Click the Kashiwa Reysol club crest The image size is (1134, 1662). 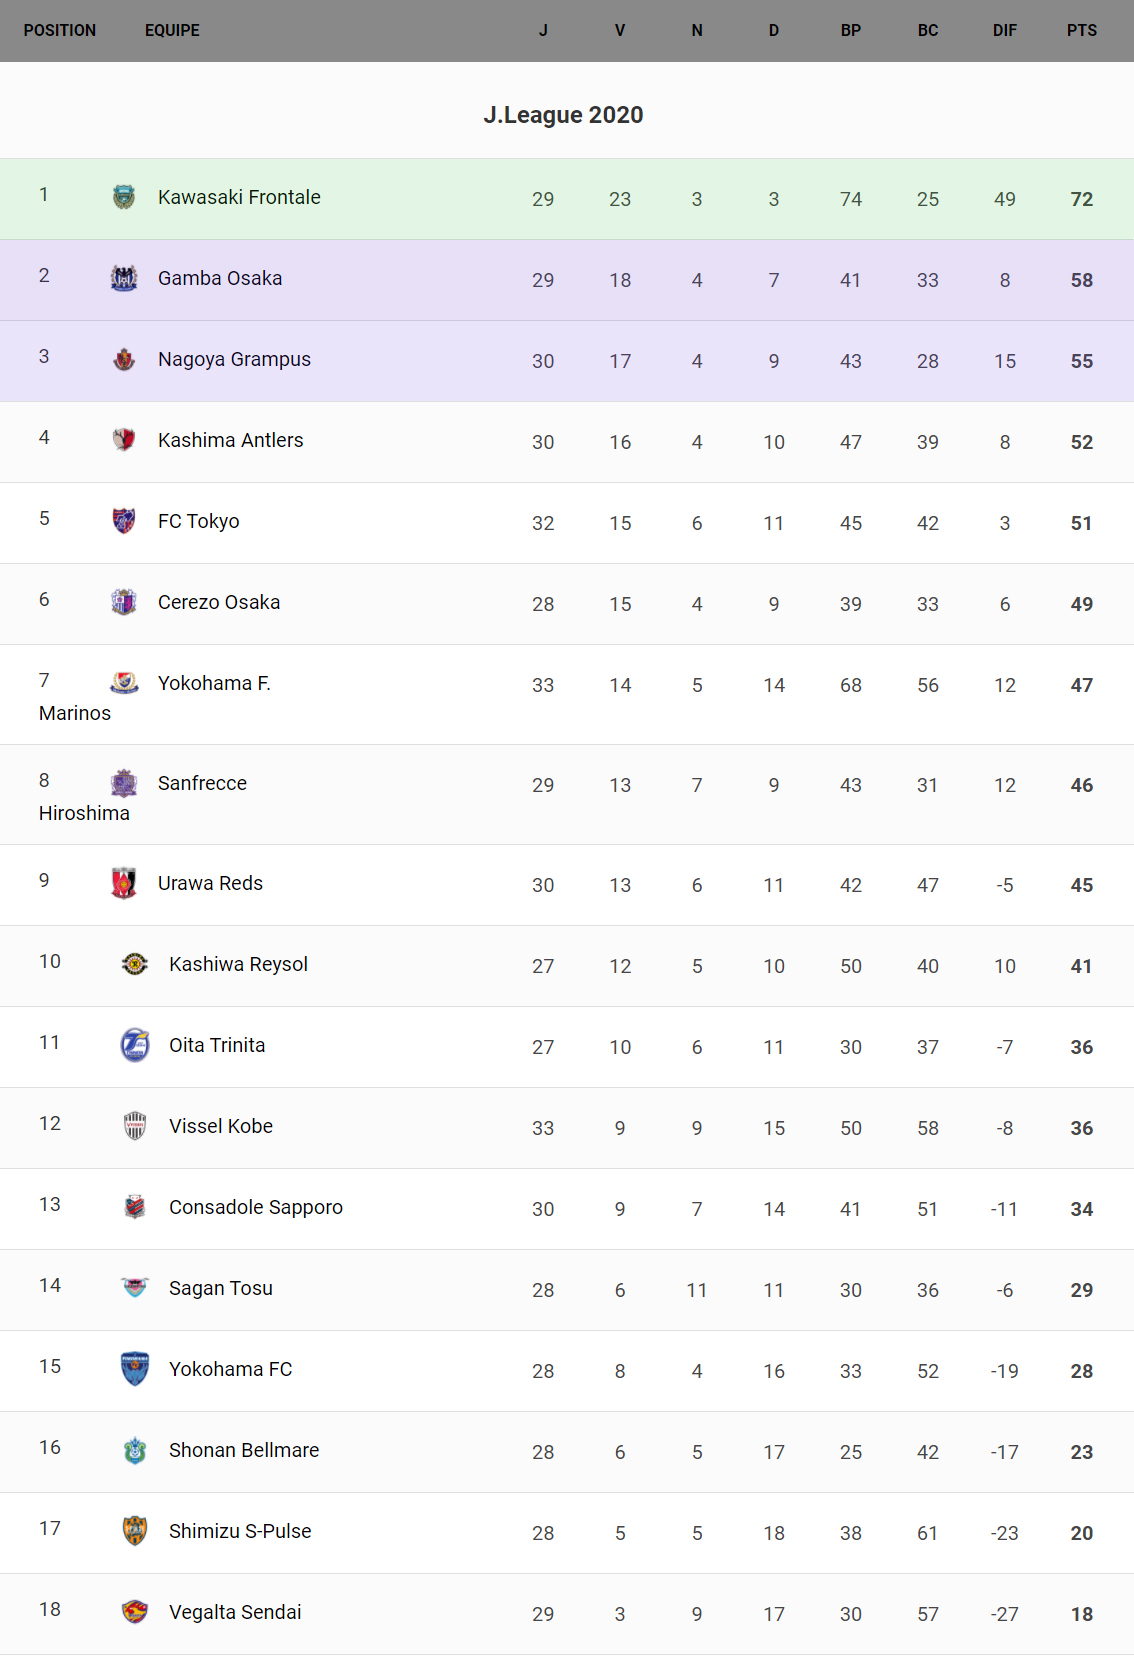(x=135, y=964)
